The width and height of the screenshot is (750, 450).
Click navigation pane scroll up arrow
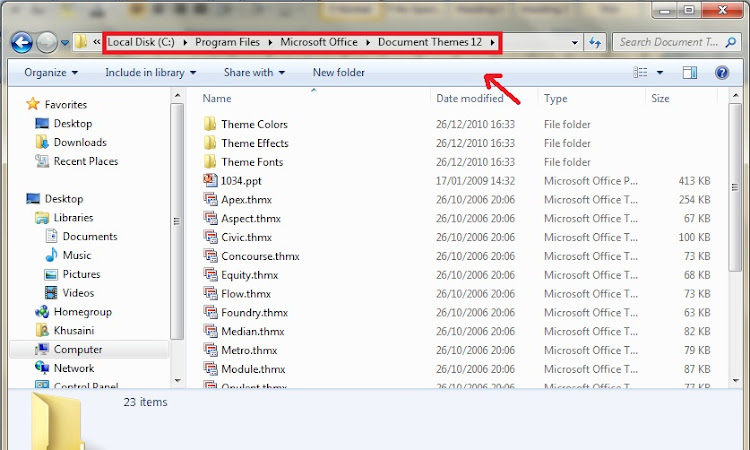(177, 96)
